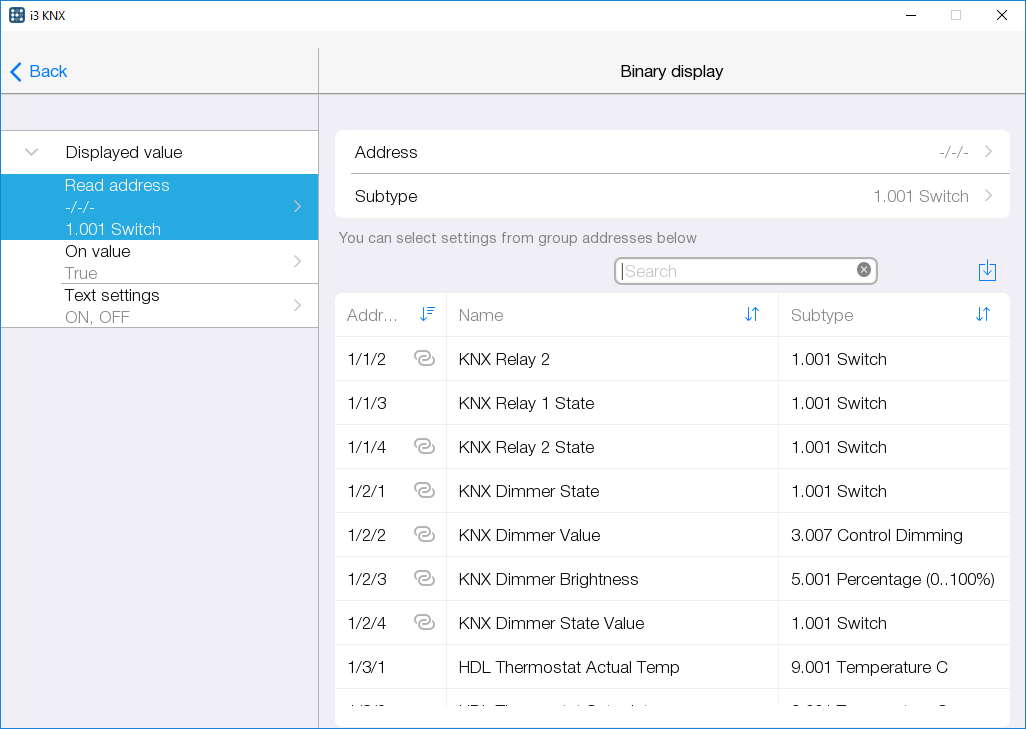Collapse the Displayed value section
Image resolution: width=1026 pixels, height=729 pixels.
tap(30, 152)
